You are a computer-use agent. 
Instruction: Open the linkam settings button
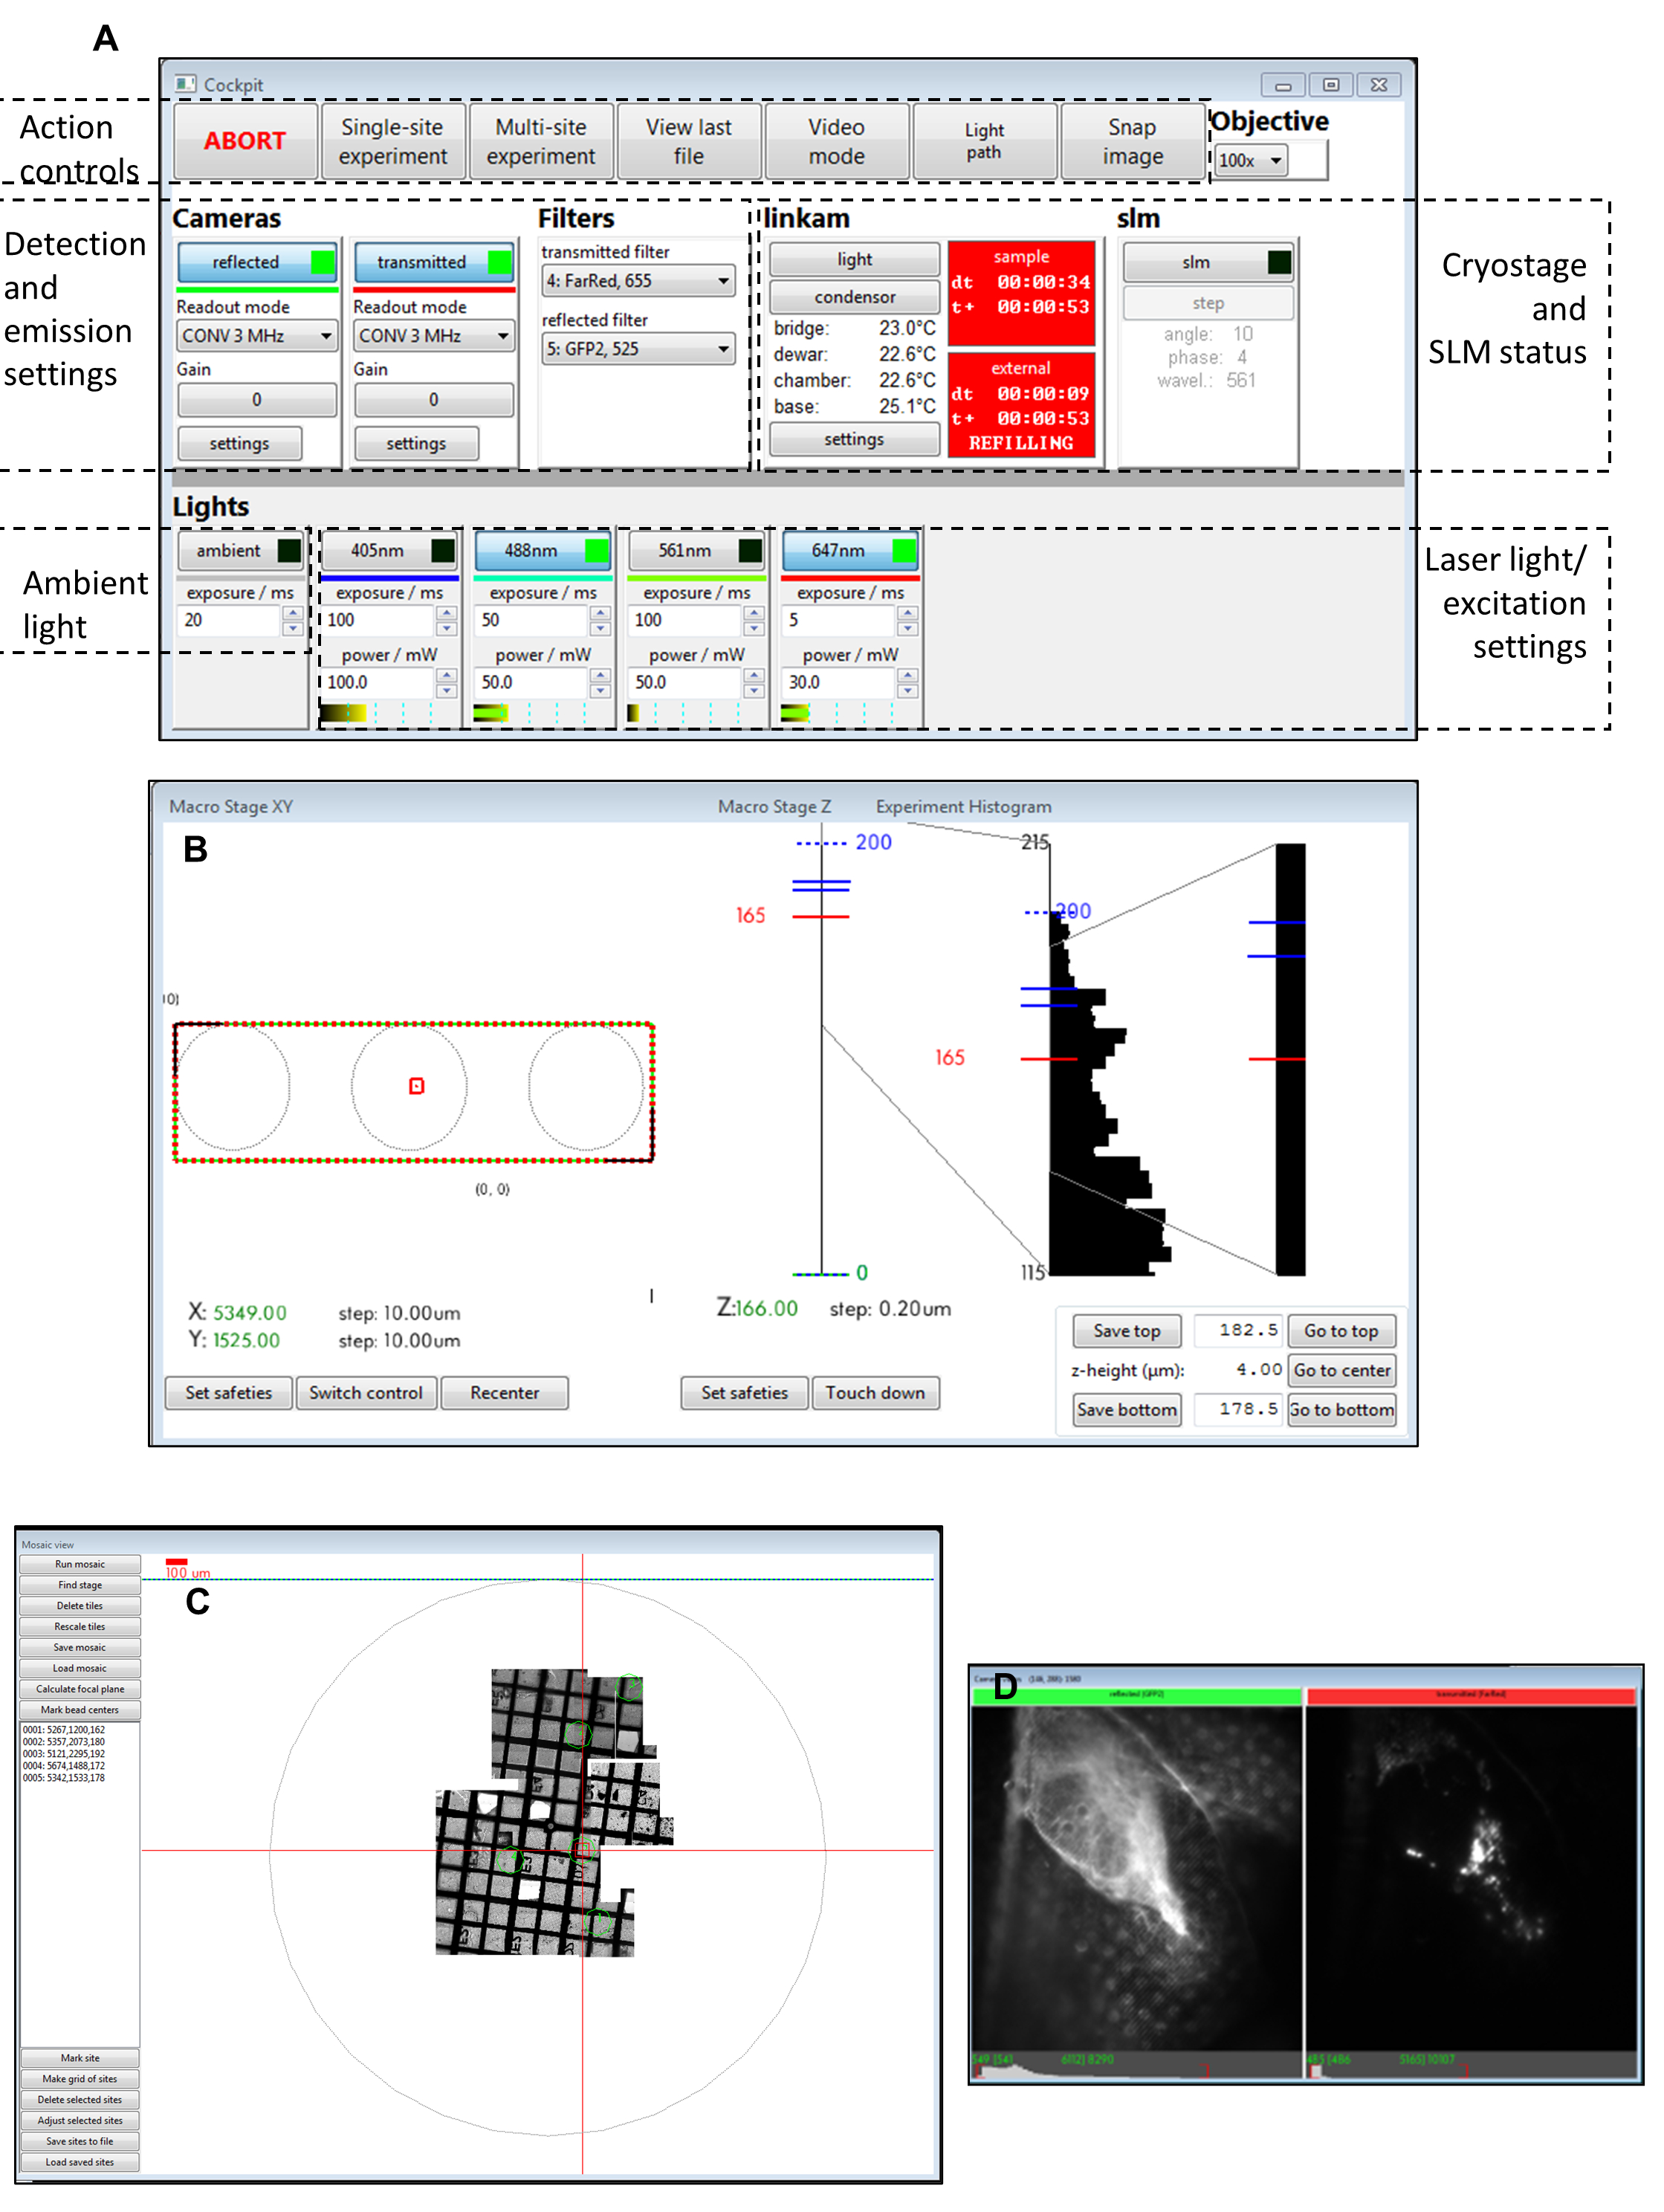pyautogui.click(x=853, y=439)
